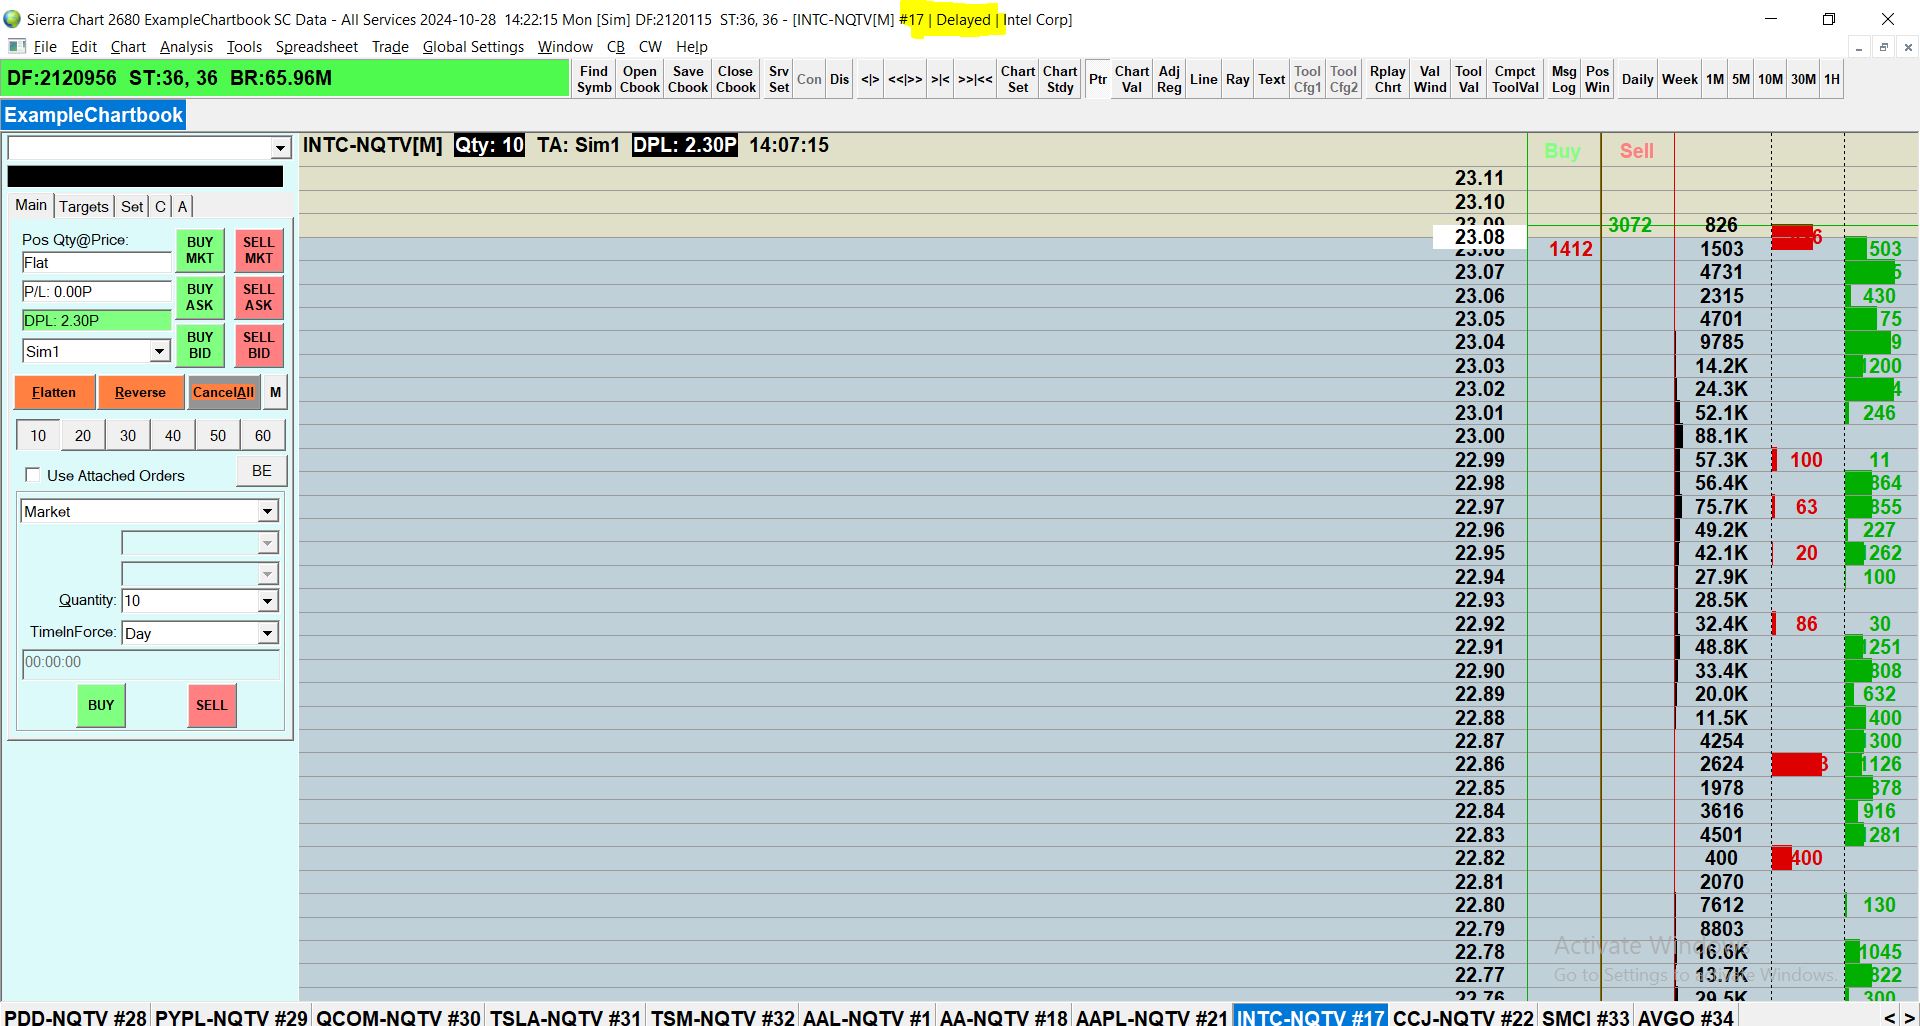Select the Ptr pointer tool
The image size is (1920, 1026).
pos(1098,79)
